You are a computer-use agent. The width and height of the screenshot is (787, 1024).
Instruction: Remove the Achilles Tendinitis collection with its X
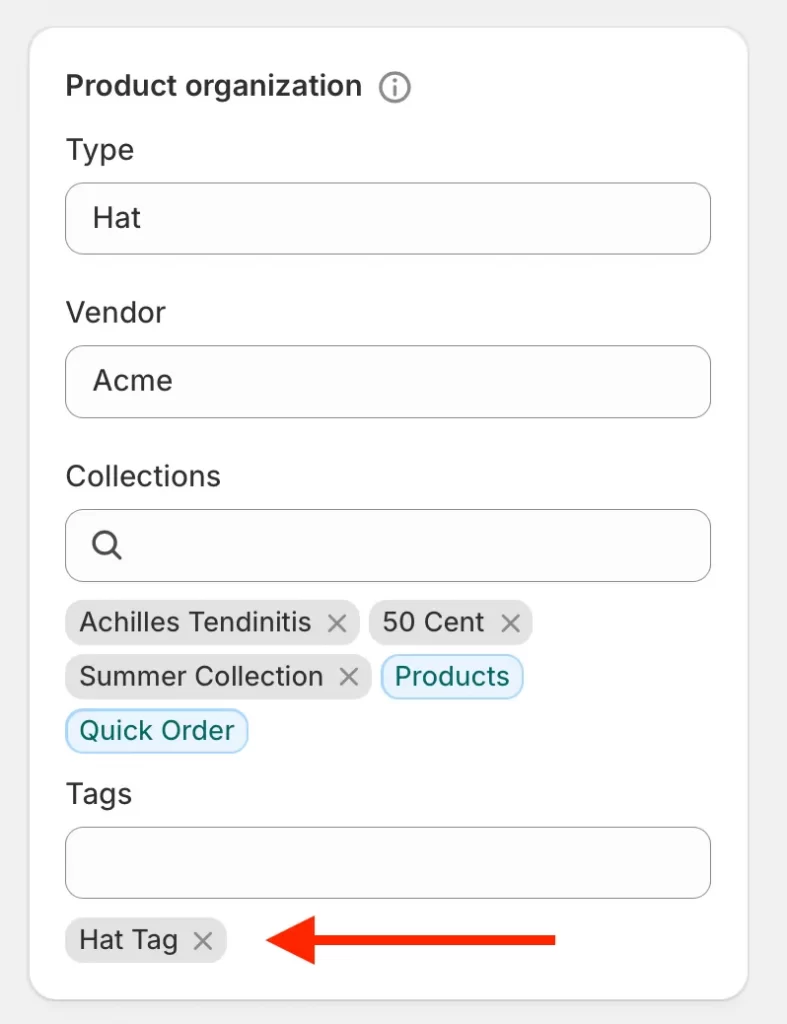[337, 622]
